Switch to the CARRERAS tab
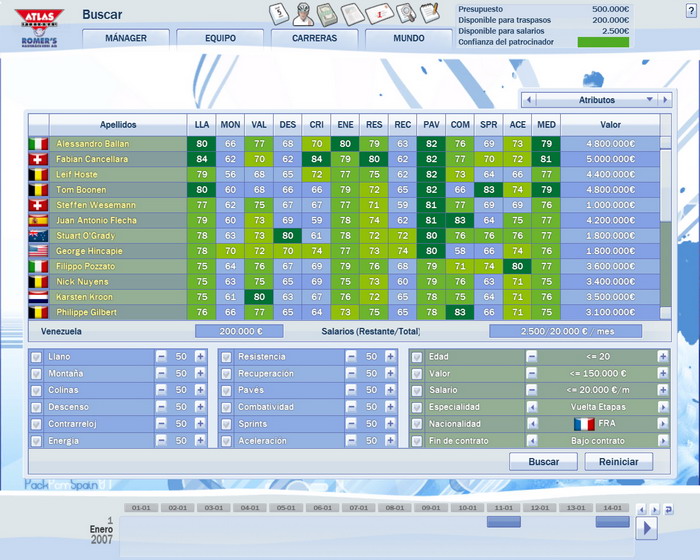Screen dimensions: 700x560 coord(313,38)
